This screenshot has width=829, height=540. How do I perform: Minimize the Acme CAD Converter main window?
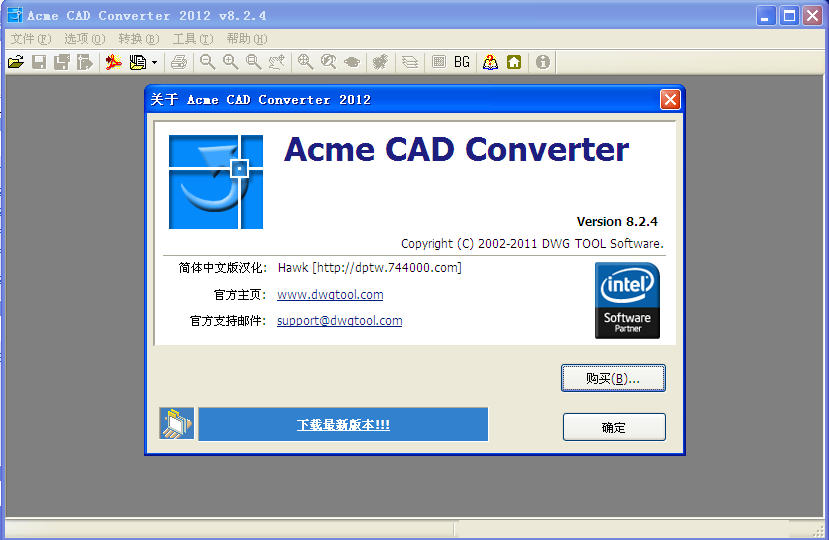pos(765,15)
